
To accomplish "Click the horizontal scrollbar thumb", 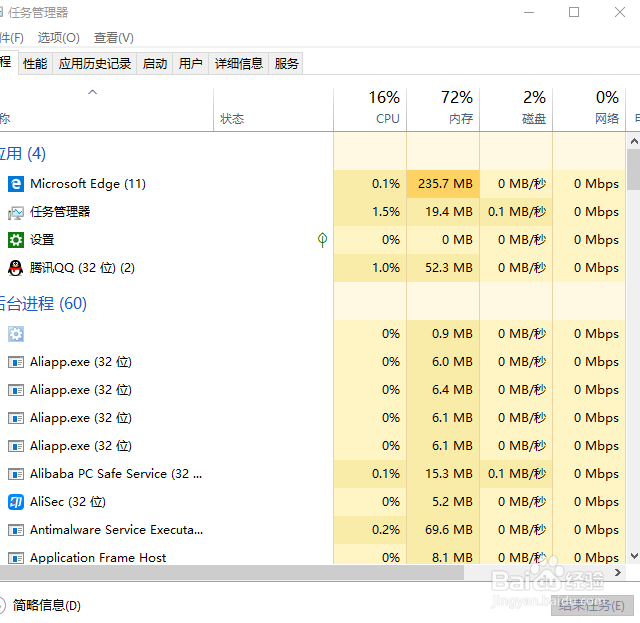I will [232, 573].
